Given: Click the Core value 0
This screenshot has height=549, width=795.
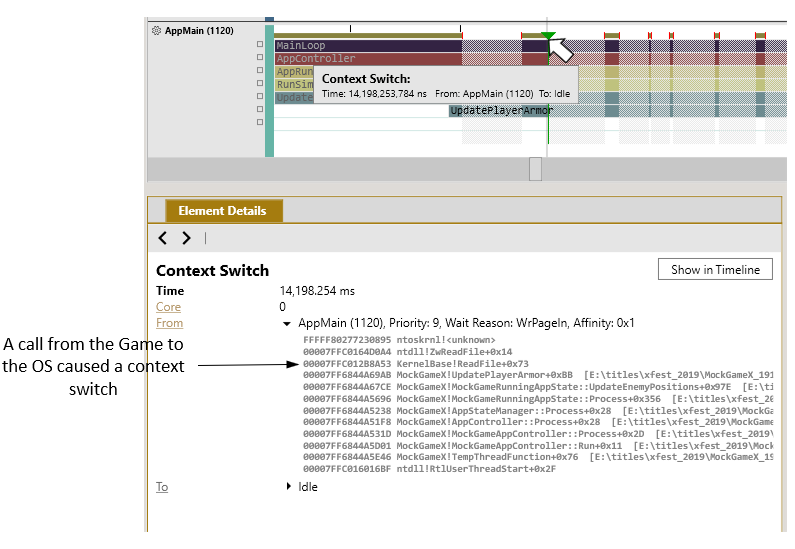Looking at the screenshot, I should [x=282, y=307].
